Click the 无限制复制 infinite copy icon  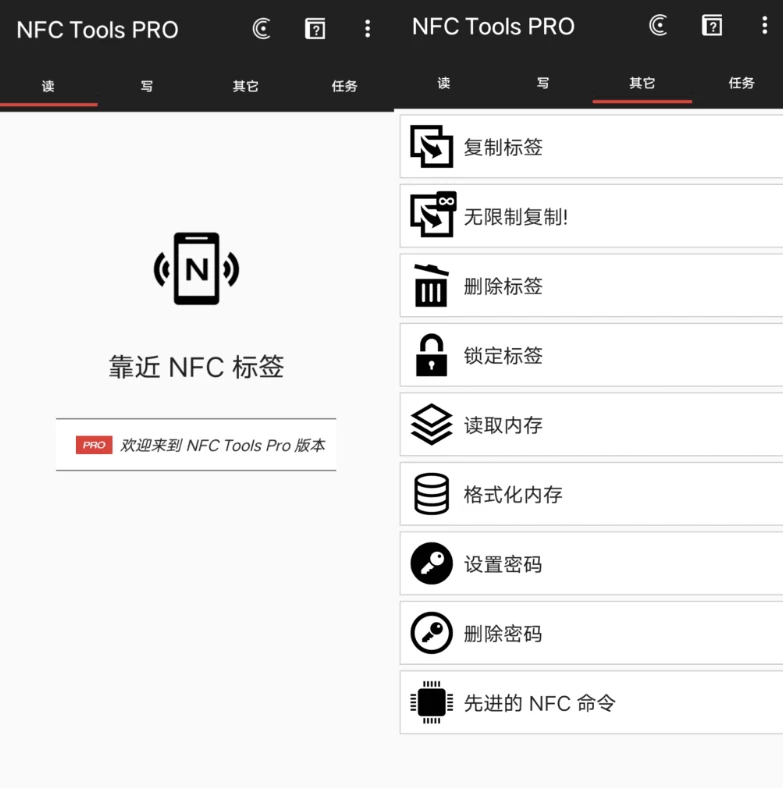click(432, 215)
